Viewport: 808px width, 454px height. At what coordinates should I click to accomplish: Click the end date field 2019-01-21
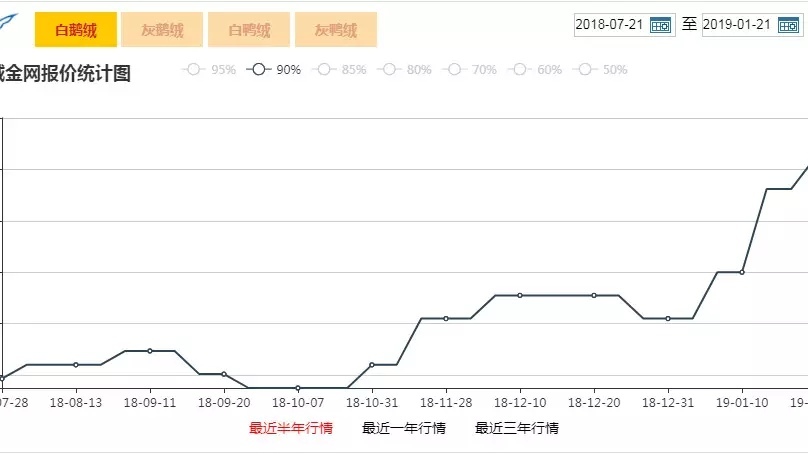pyautogui.click(x=738, y=25)
